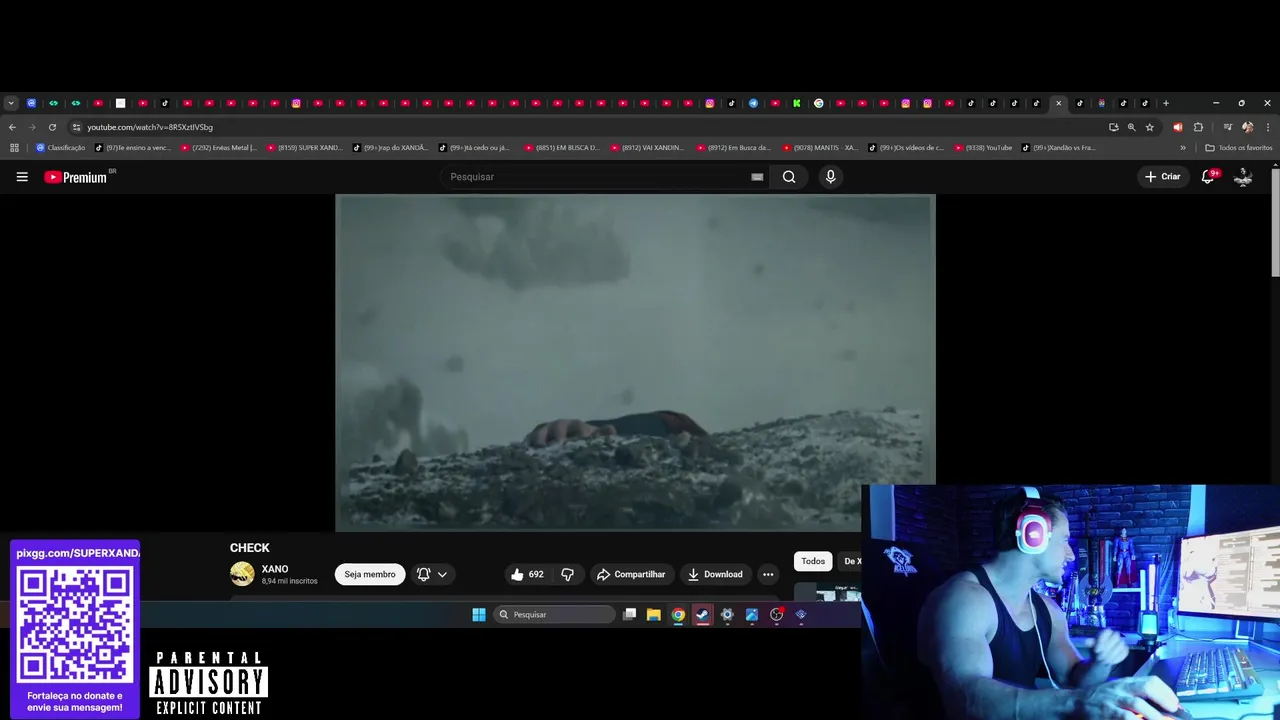Close the active browser tab
This screenshot has height=720, width=1280.
click(x=1059, y=103)
